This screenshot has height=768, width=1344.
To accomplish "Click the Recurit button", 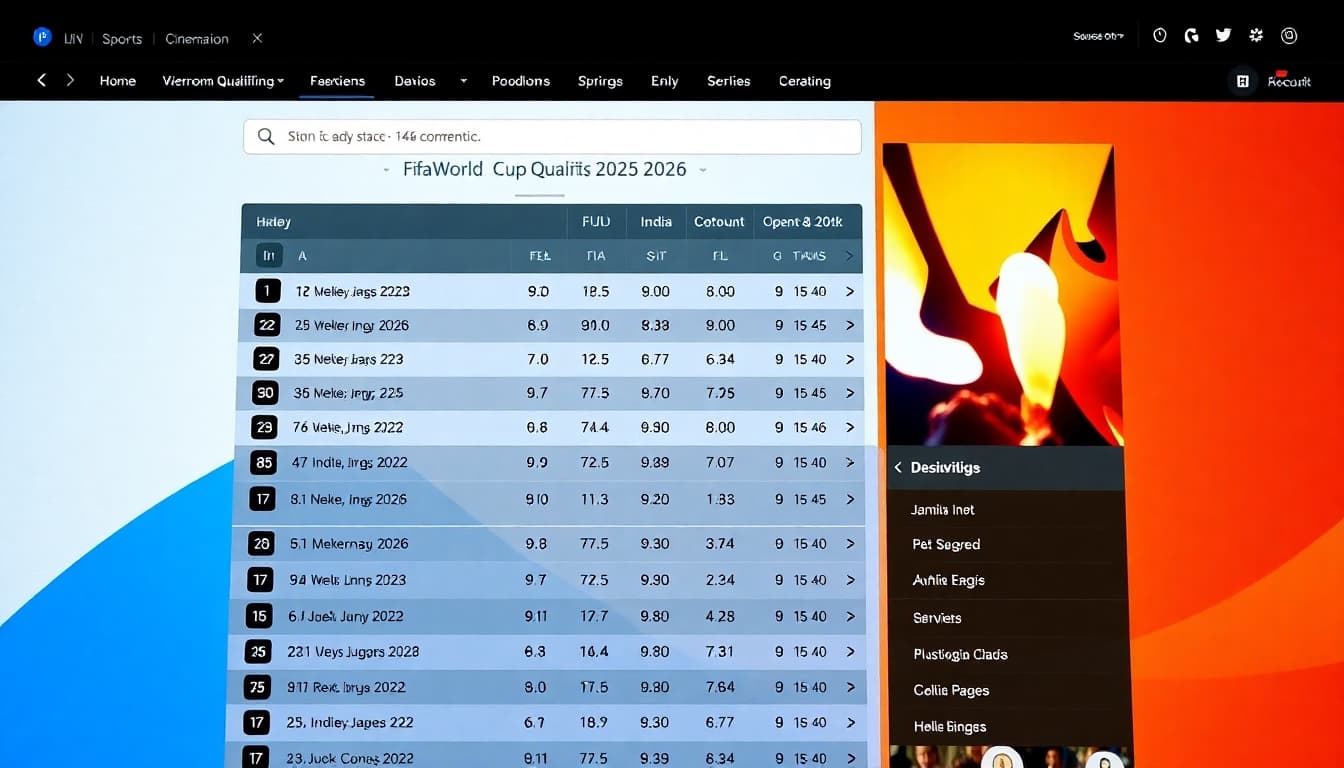I will [x=1289, y=81].
